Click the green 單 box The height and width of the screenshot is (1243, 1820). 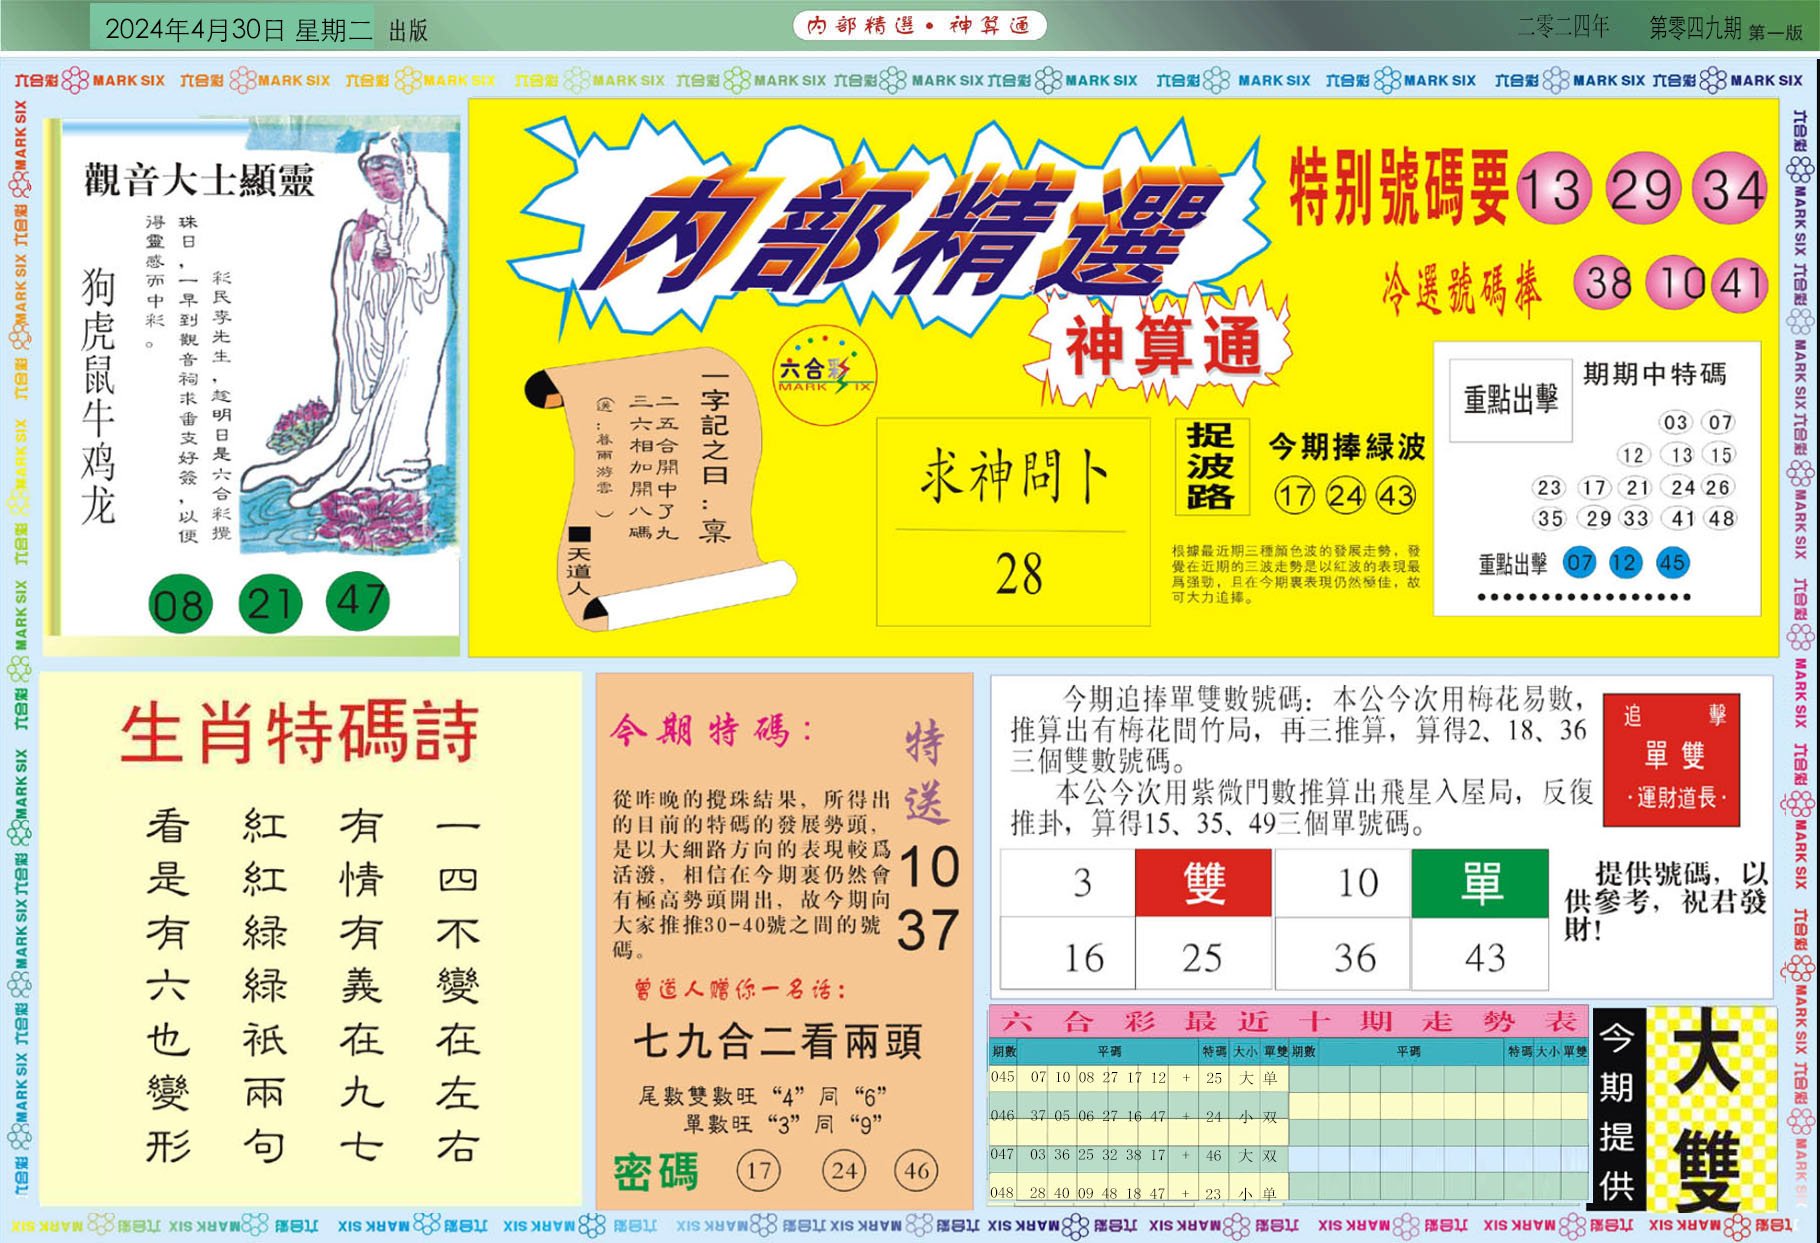coord(1480,883)
